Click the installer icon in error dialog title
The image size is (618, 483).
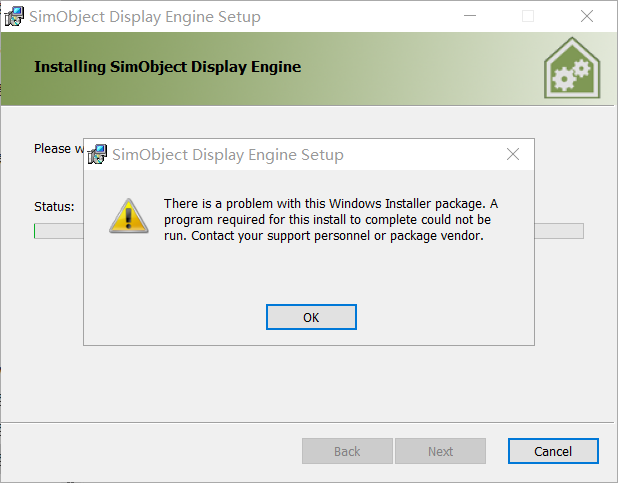(x=98, y=155)
